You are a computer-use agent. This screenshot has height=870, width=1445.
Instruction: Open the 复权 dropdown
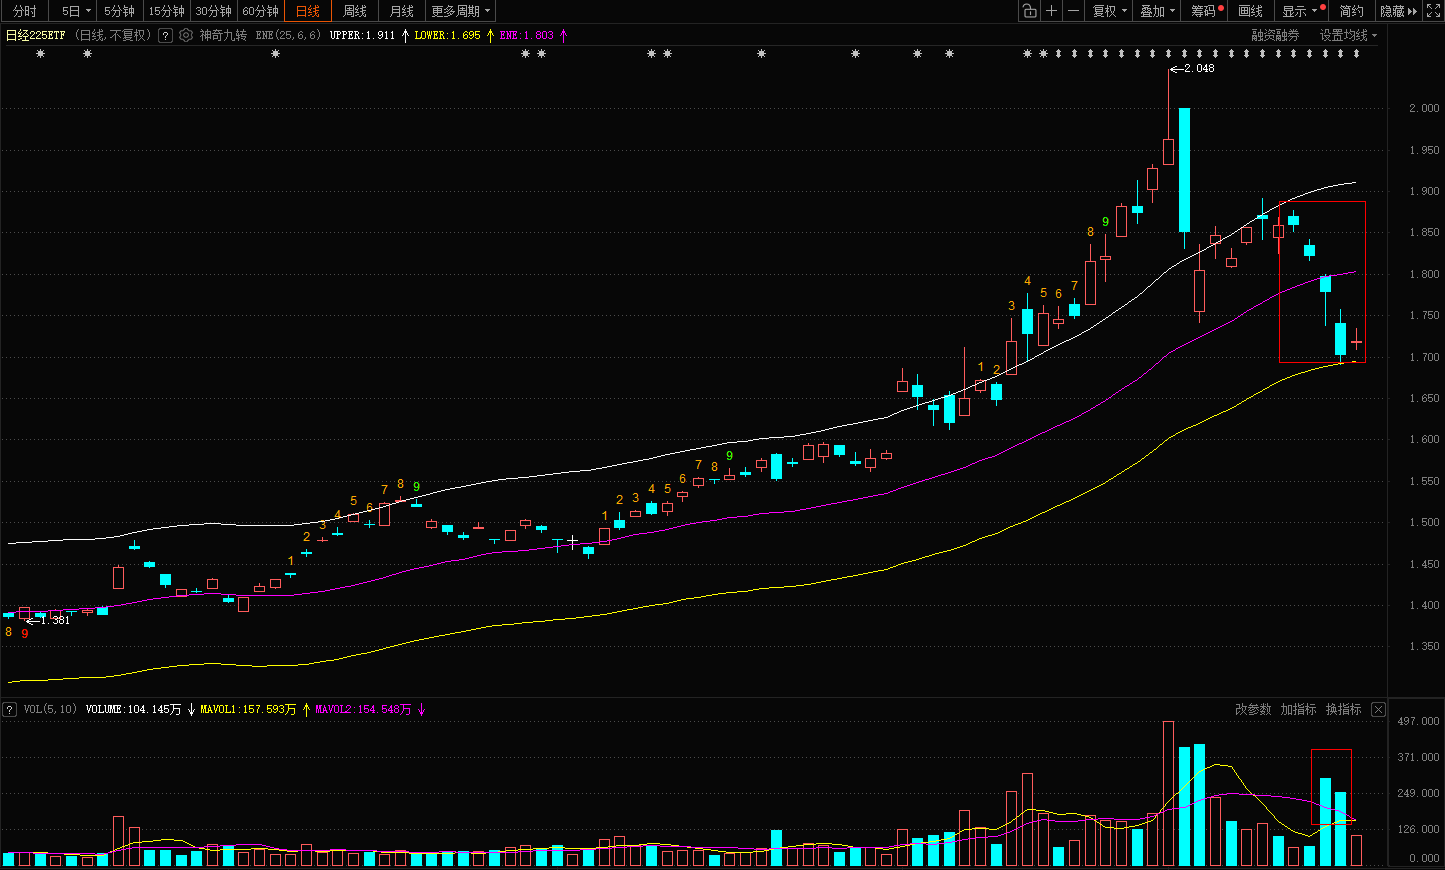1109,11
